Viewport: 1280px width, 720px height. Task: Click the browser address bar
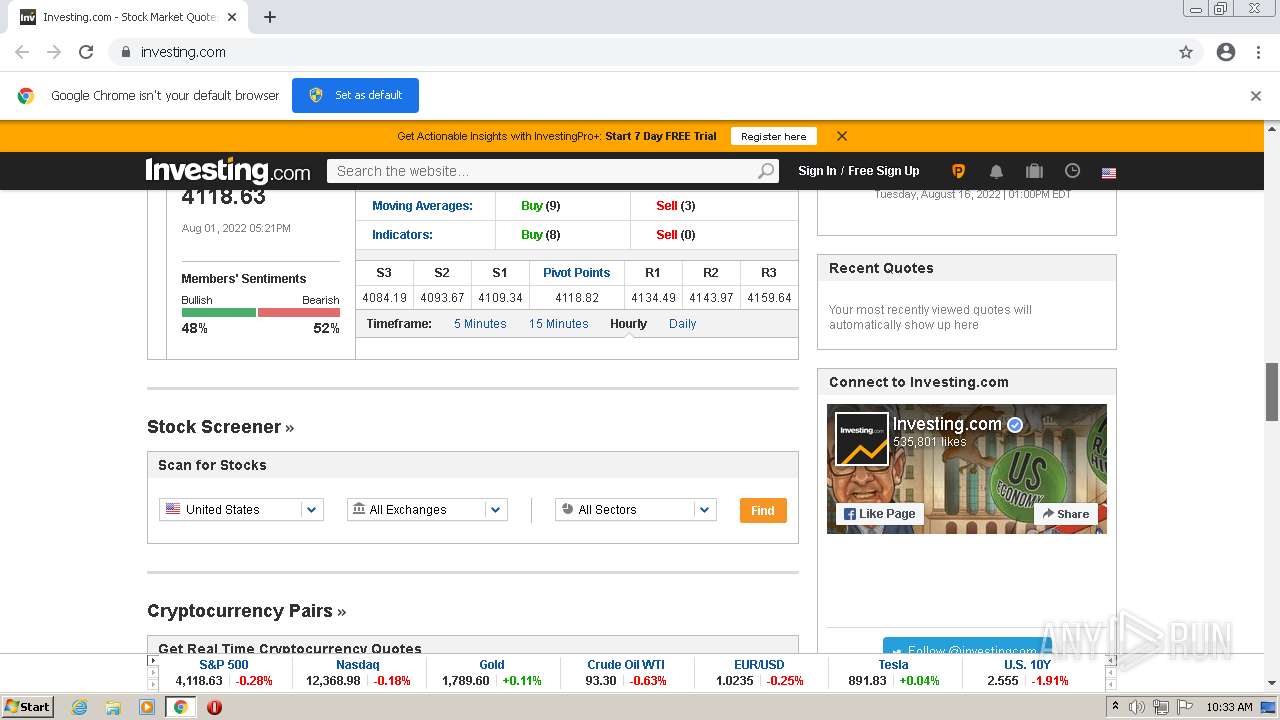point(640,52)
